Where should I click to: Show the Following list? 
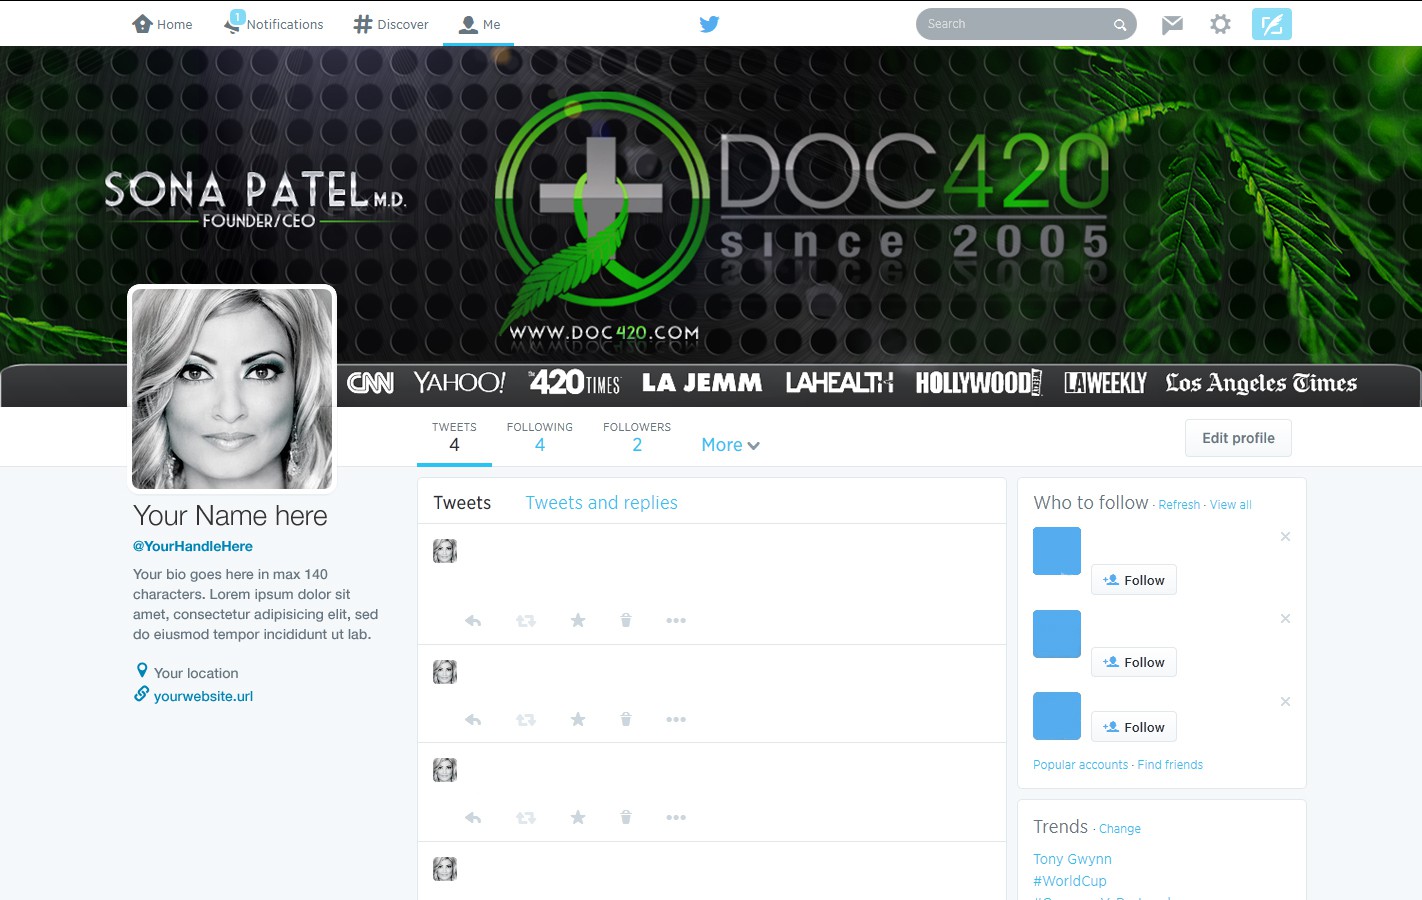(540, 437)
